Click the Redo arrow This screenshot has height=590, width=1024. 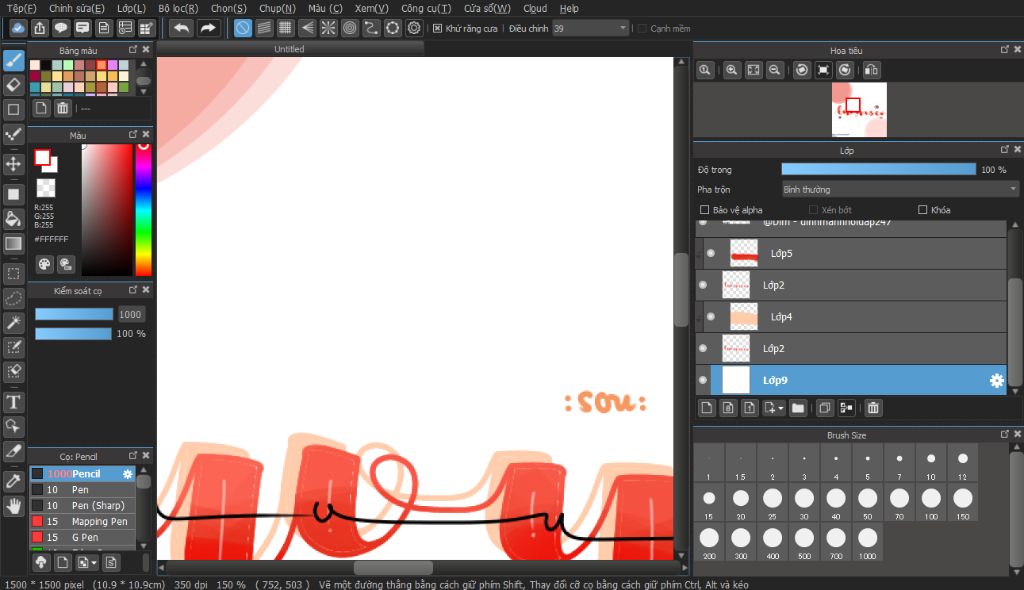[x=208, y=28]
